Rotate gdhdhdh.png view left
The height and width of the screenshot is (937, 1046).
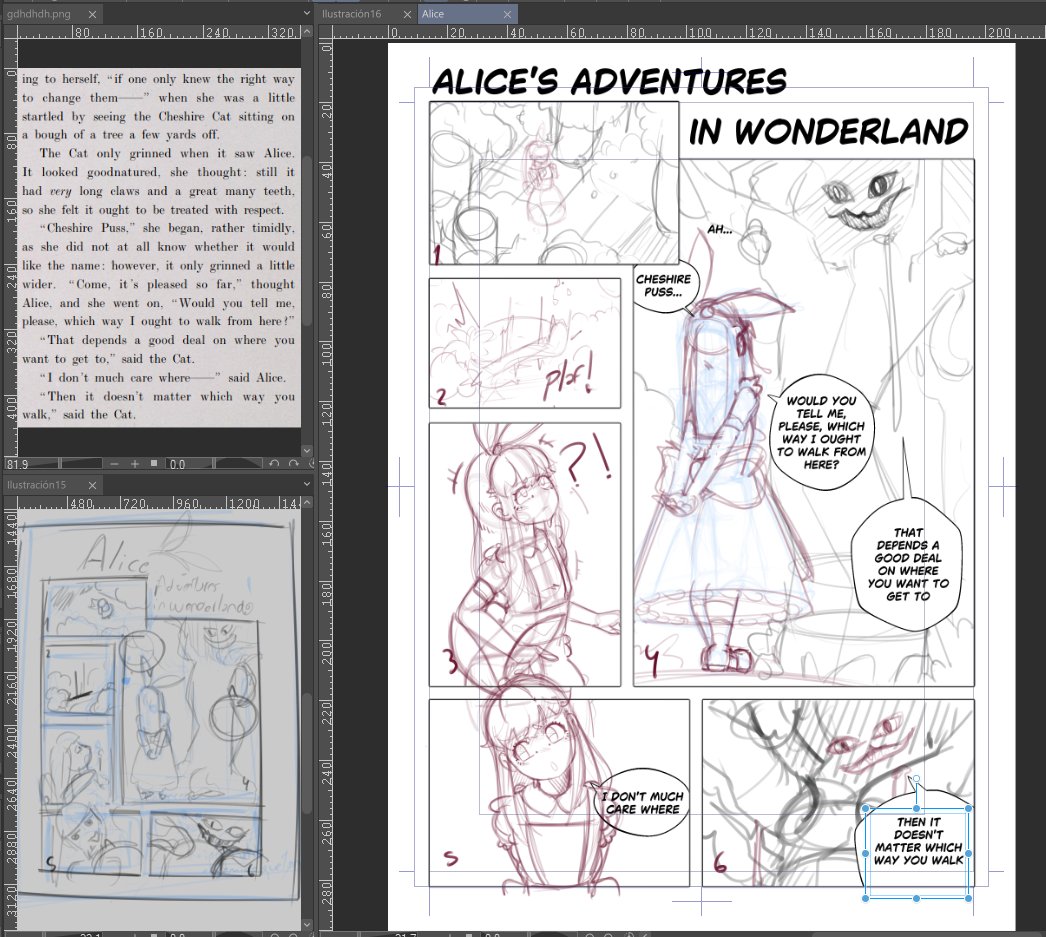pos(274,463)
